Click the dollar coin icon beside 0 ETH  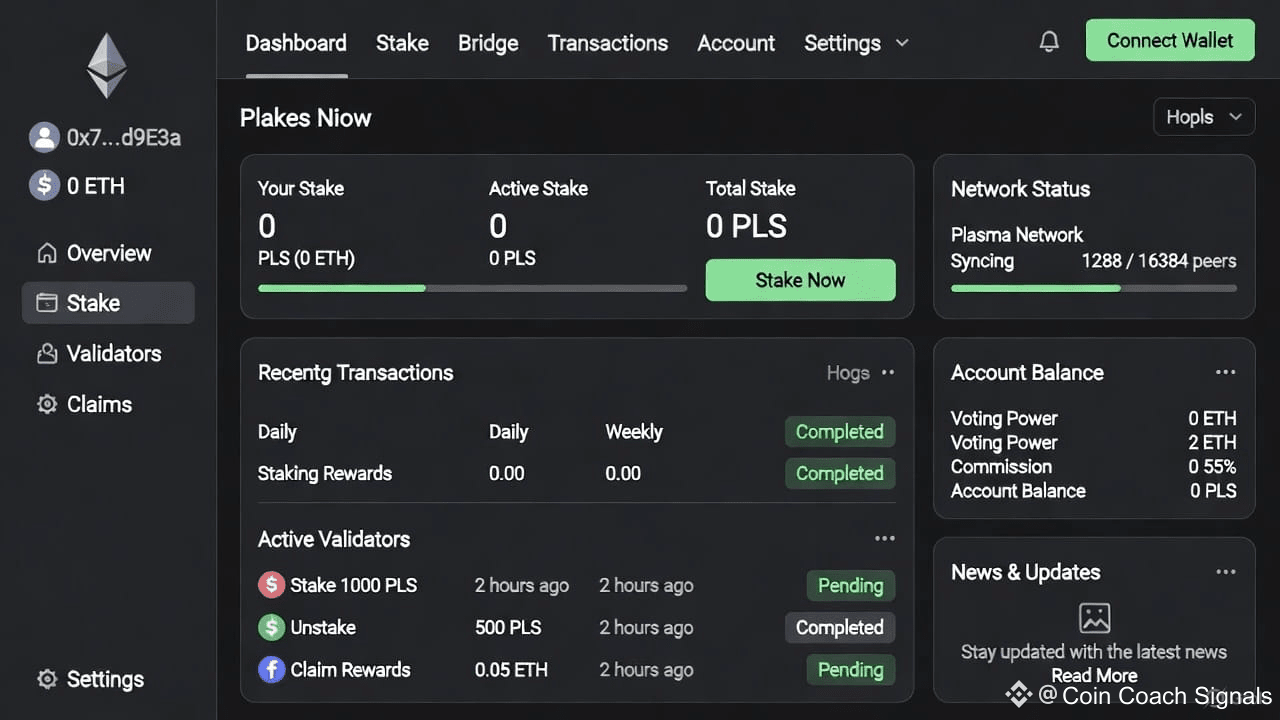(44, 185)
